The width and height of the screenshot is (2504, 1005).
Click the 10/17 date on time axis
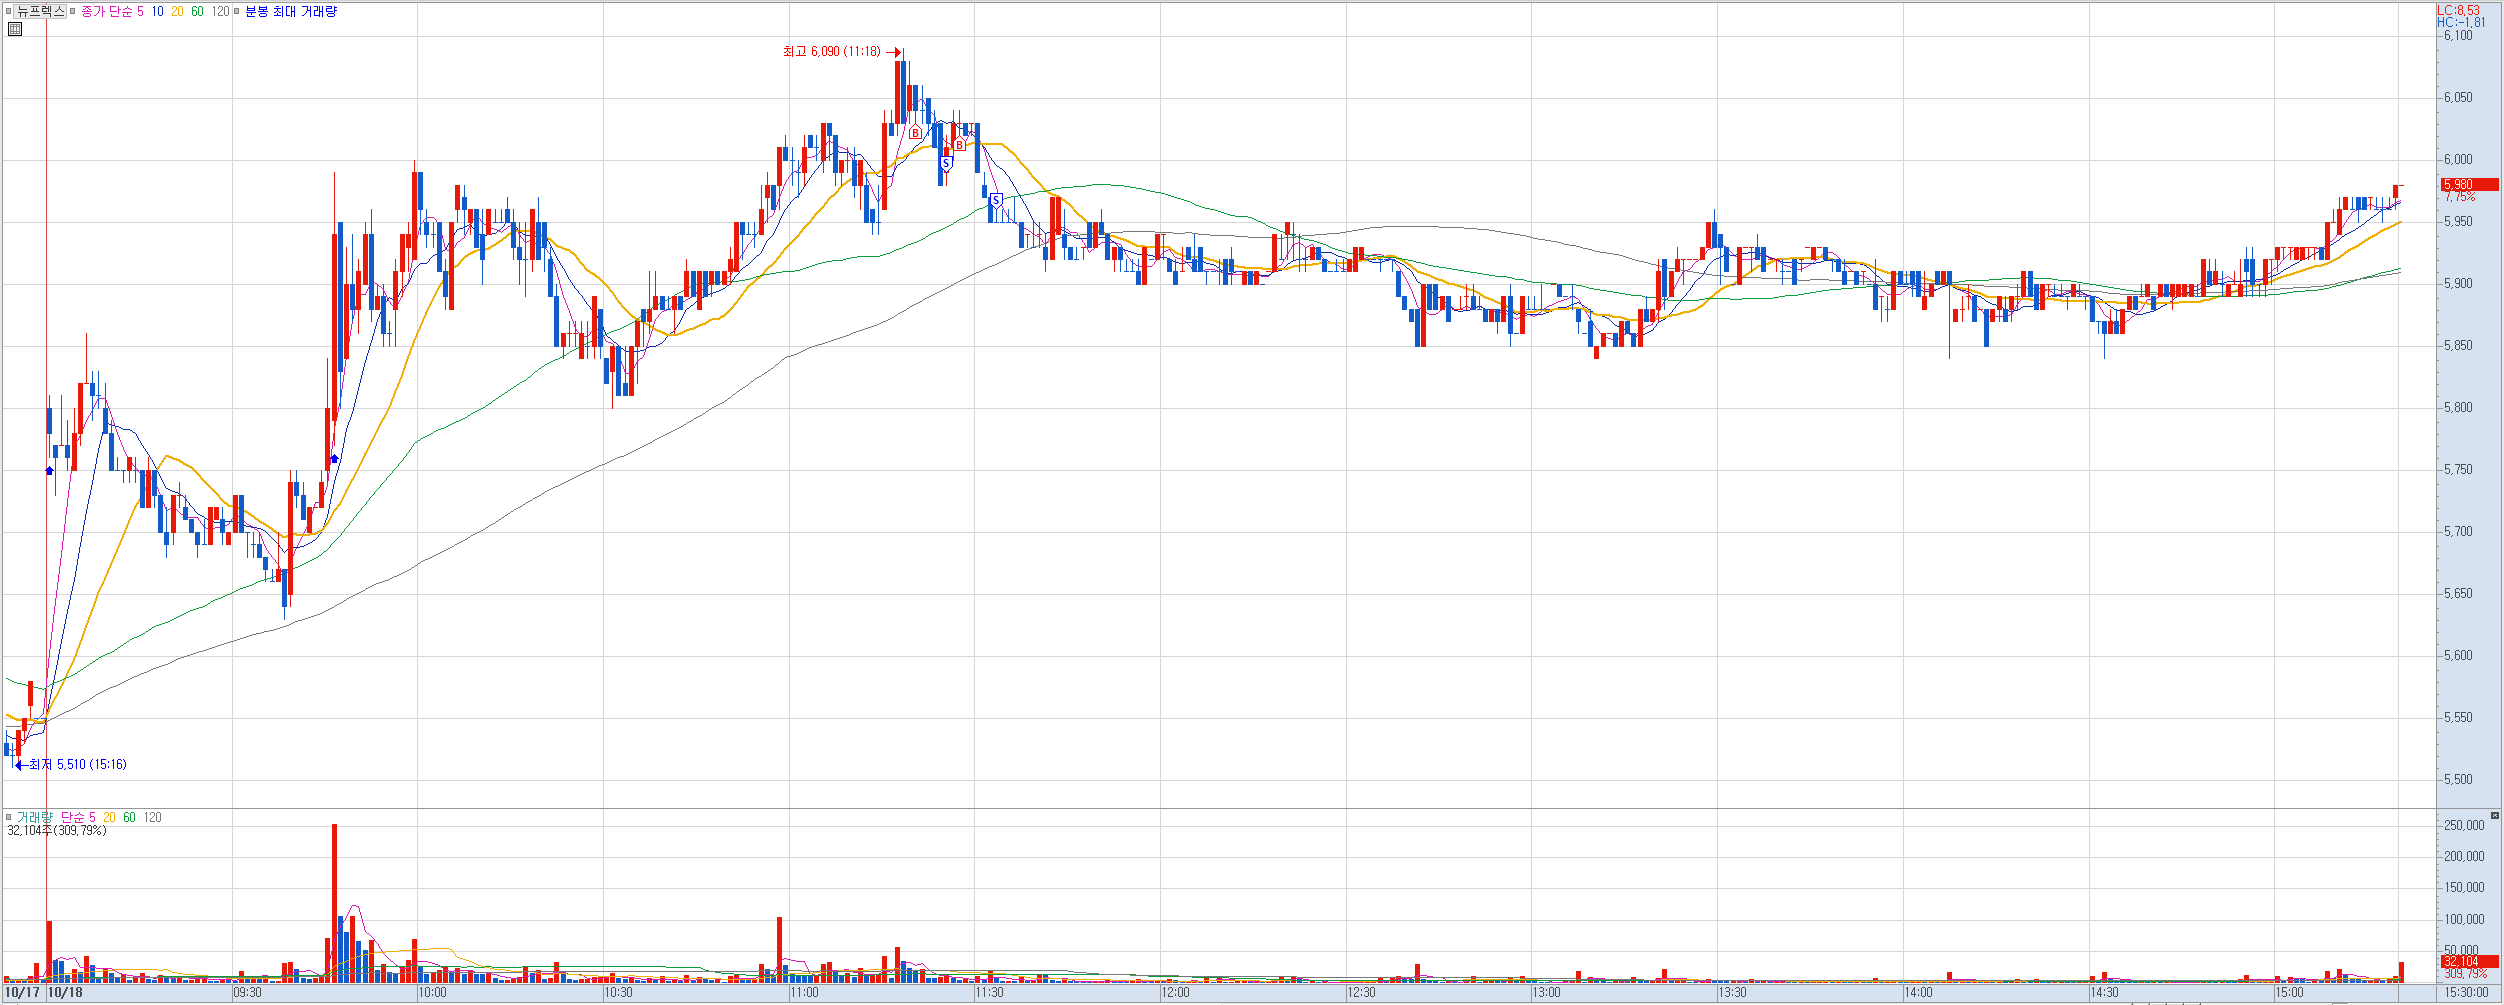coord(22,992)
